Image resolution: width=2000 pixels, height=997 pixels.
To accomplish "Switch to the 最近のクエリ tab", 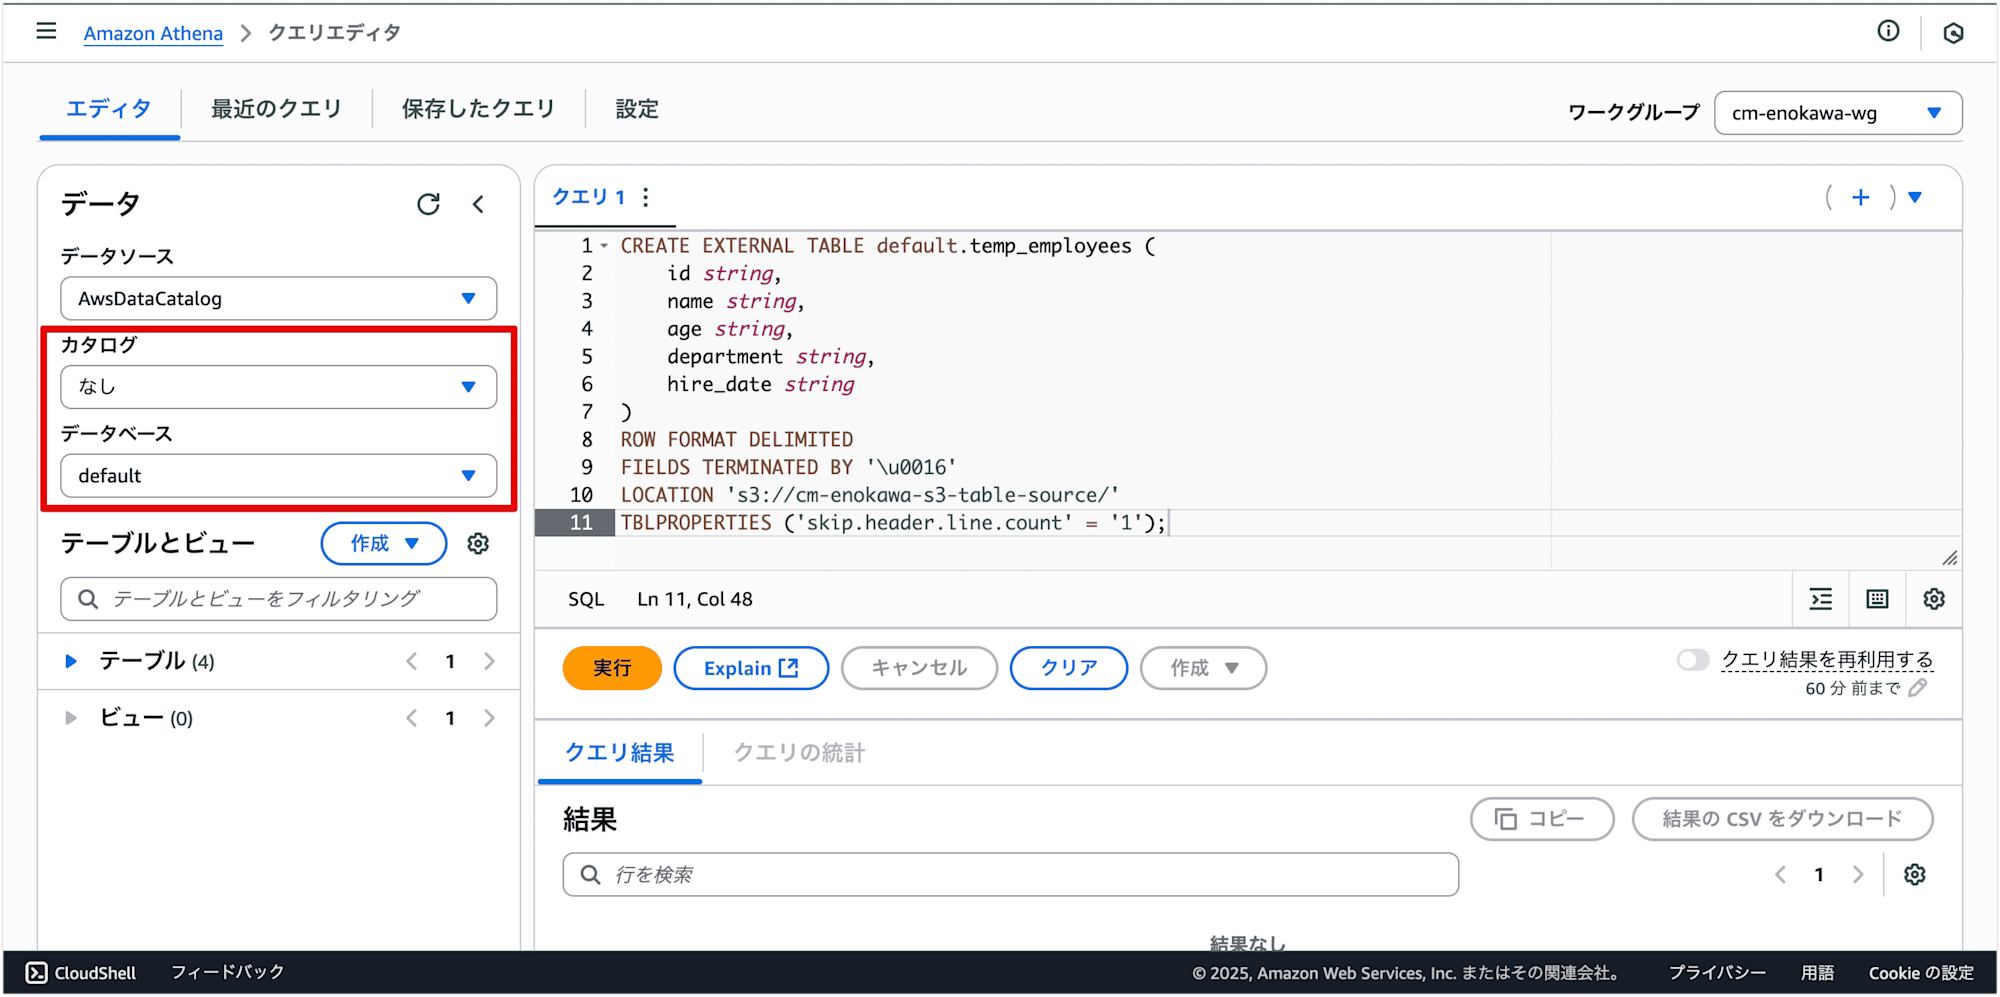I will tap(277, 109).
